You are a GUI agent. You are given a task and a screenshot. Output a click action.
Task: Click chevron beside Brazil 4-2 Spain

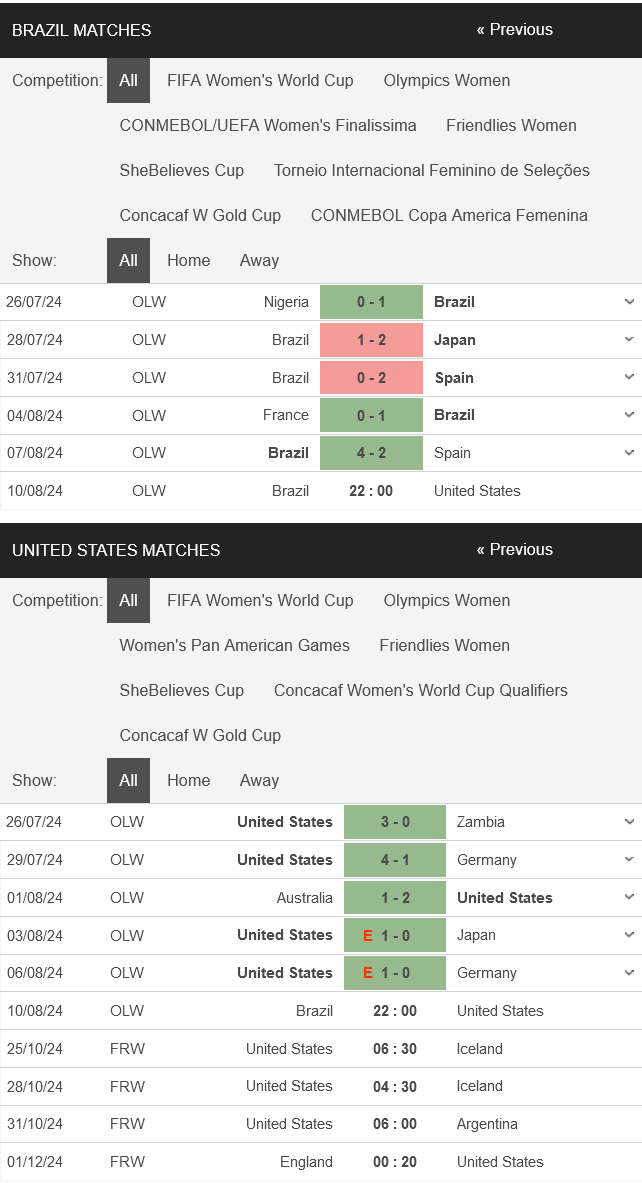629,453
